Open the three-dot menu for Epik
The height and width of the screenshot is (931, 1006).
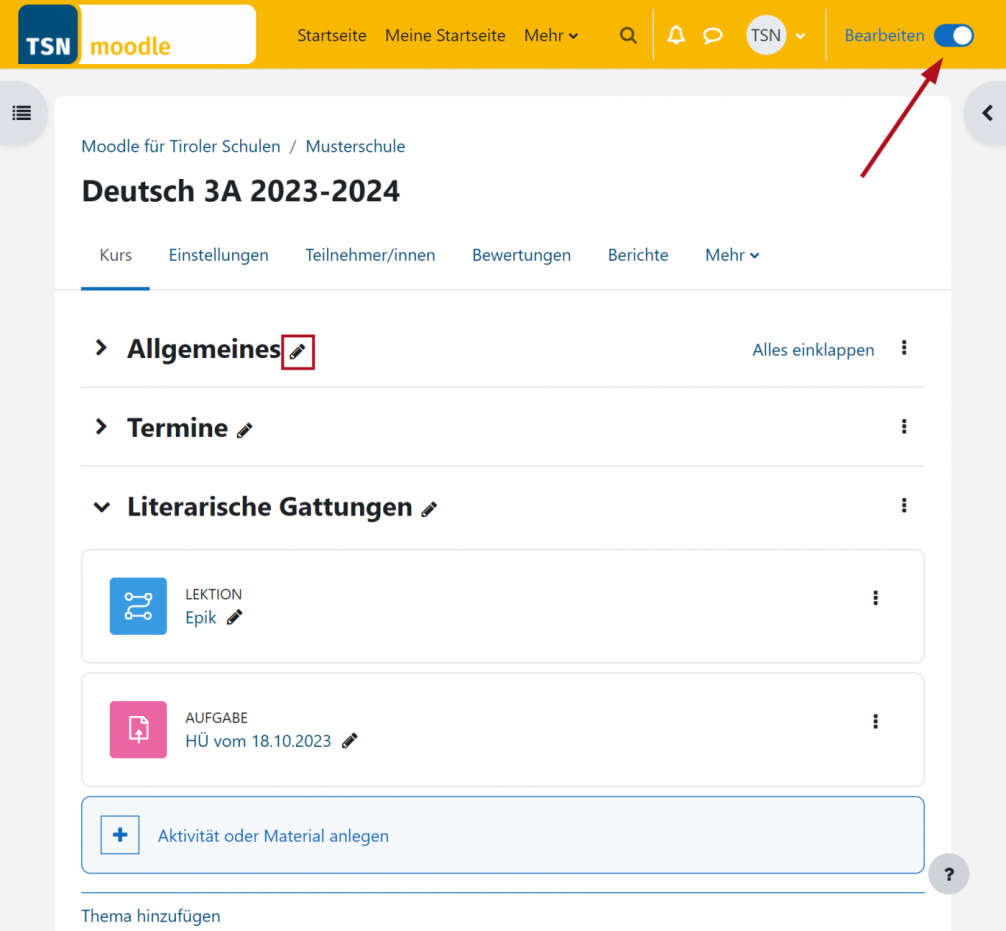876,597
